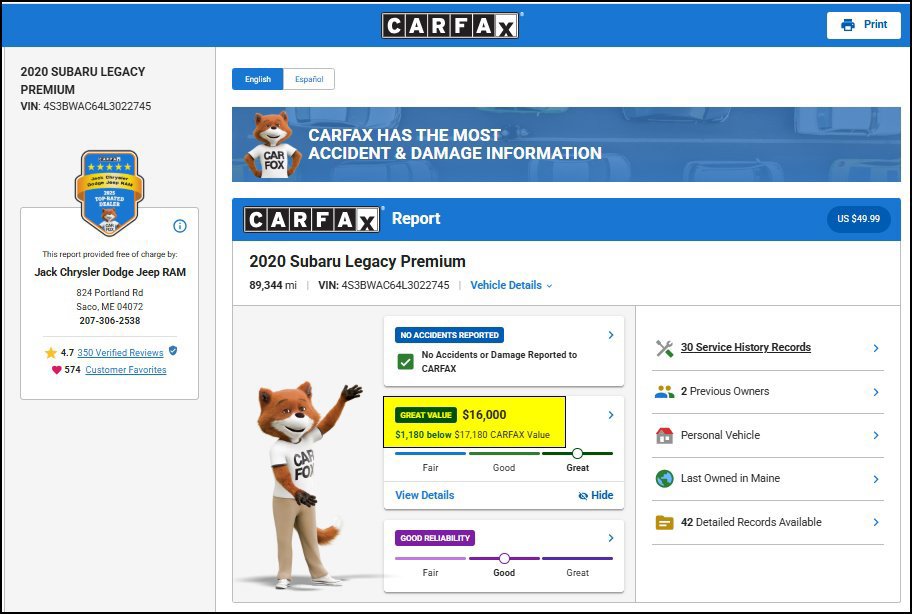Click the globe icon for Last Owned
The image size is (912, 614).
point(664,479)
